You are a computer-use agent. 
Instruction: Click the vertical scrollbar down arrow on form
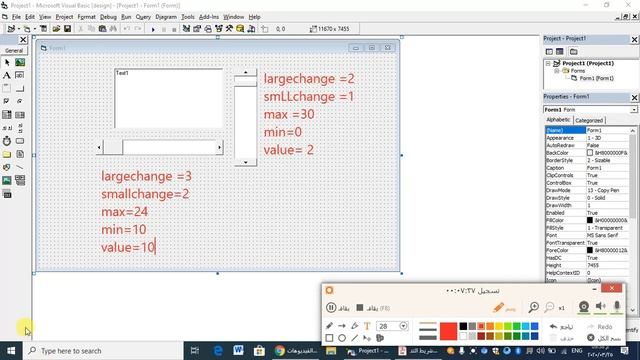pyautogui.click(x=245, y=162)
